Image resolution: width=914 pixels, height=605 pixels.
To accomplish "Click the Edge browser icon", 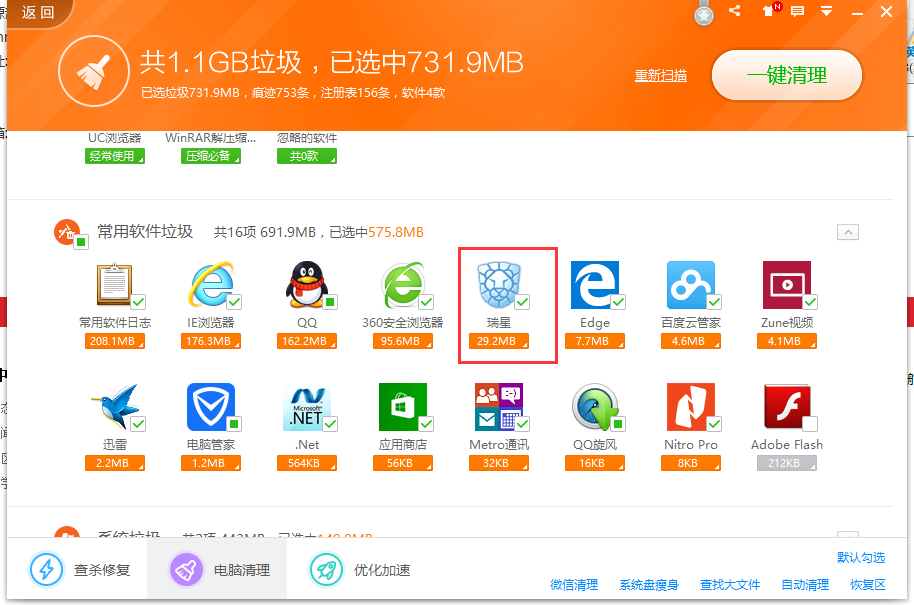I will pyautogui.click(x=595, y=284).
